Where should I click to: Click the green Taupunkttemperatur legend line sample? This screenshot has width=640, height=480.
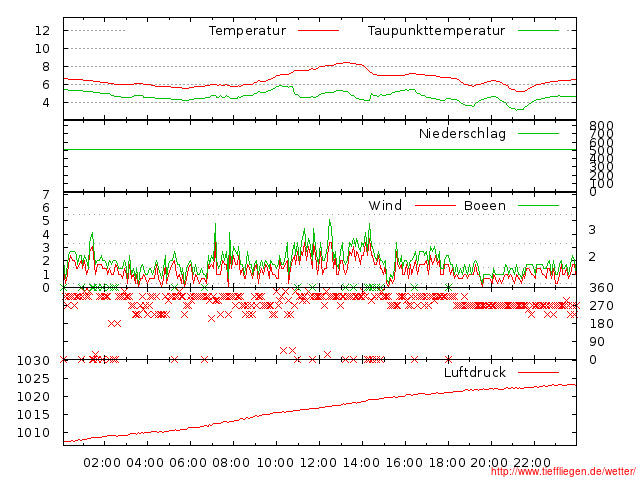(x=538, y=31)
